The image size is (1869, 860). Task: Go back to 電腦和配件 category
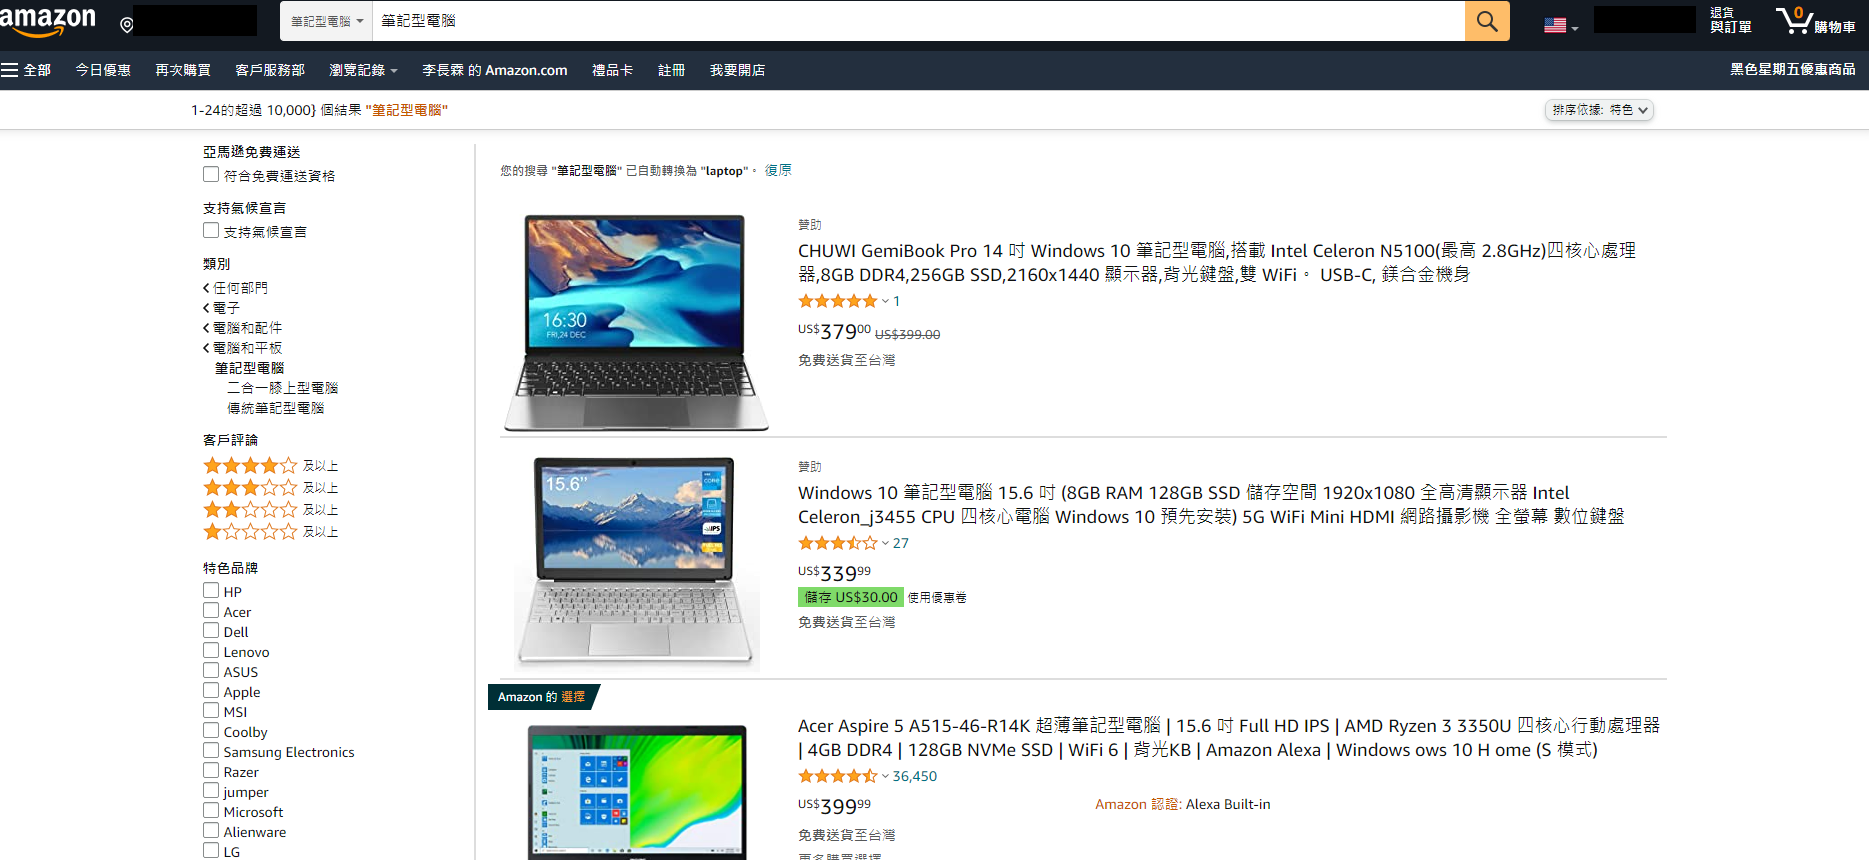(x=242, y=328)
